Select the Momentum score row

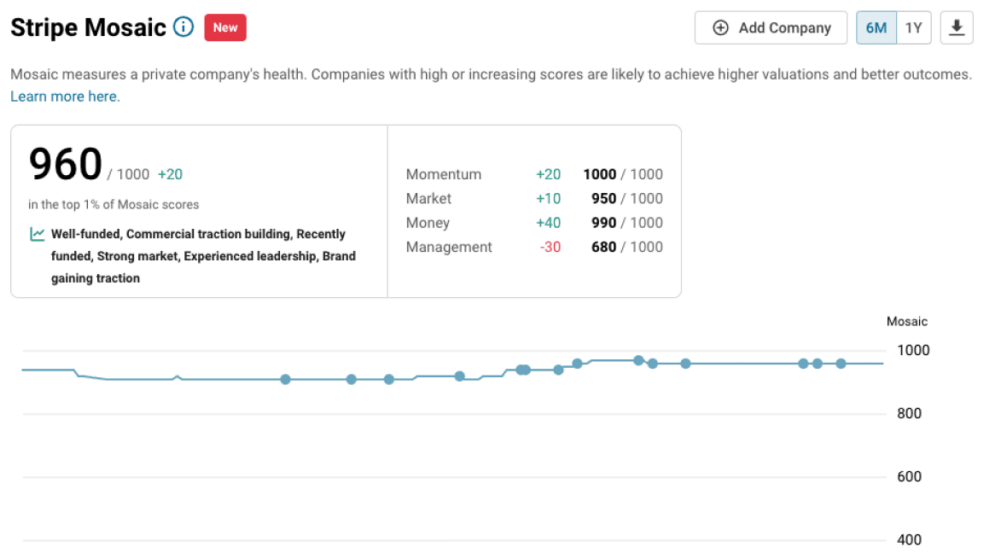pos(534,174)
